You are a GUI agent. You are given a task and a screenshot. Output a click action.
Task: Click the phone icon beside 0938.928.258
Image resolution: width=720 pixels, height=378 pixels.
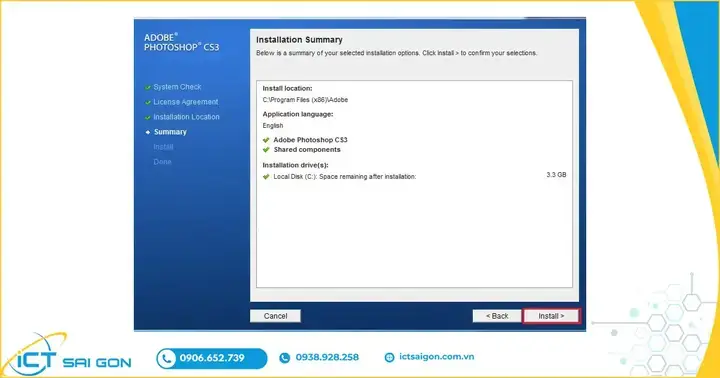pyautogui.click(x=285, y=358)
